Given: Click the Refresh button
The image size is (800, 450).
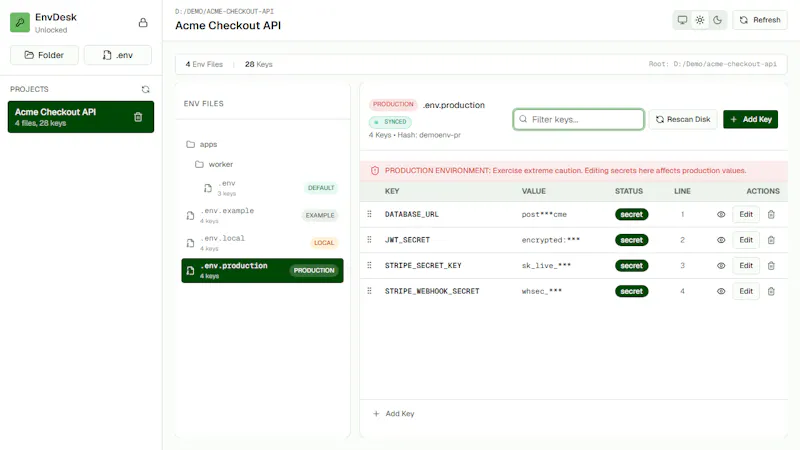Looking at the screenshot, I should pyautogui.click(x=760, y=20).
